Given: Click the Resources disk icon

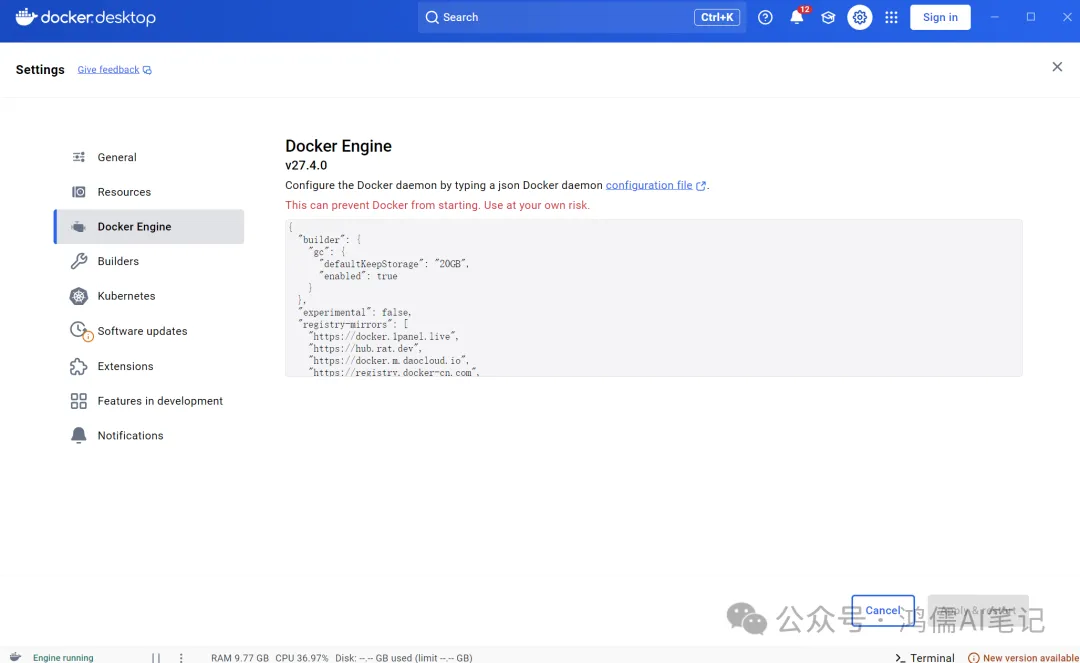Looking at the screenshot, I should pyautogui.click(x=79, y=192).
